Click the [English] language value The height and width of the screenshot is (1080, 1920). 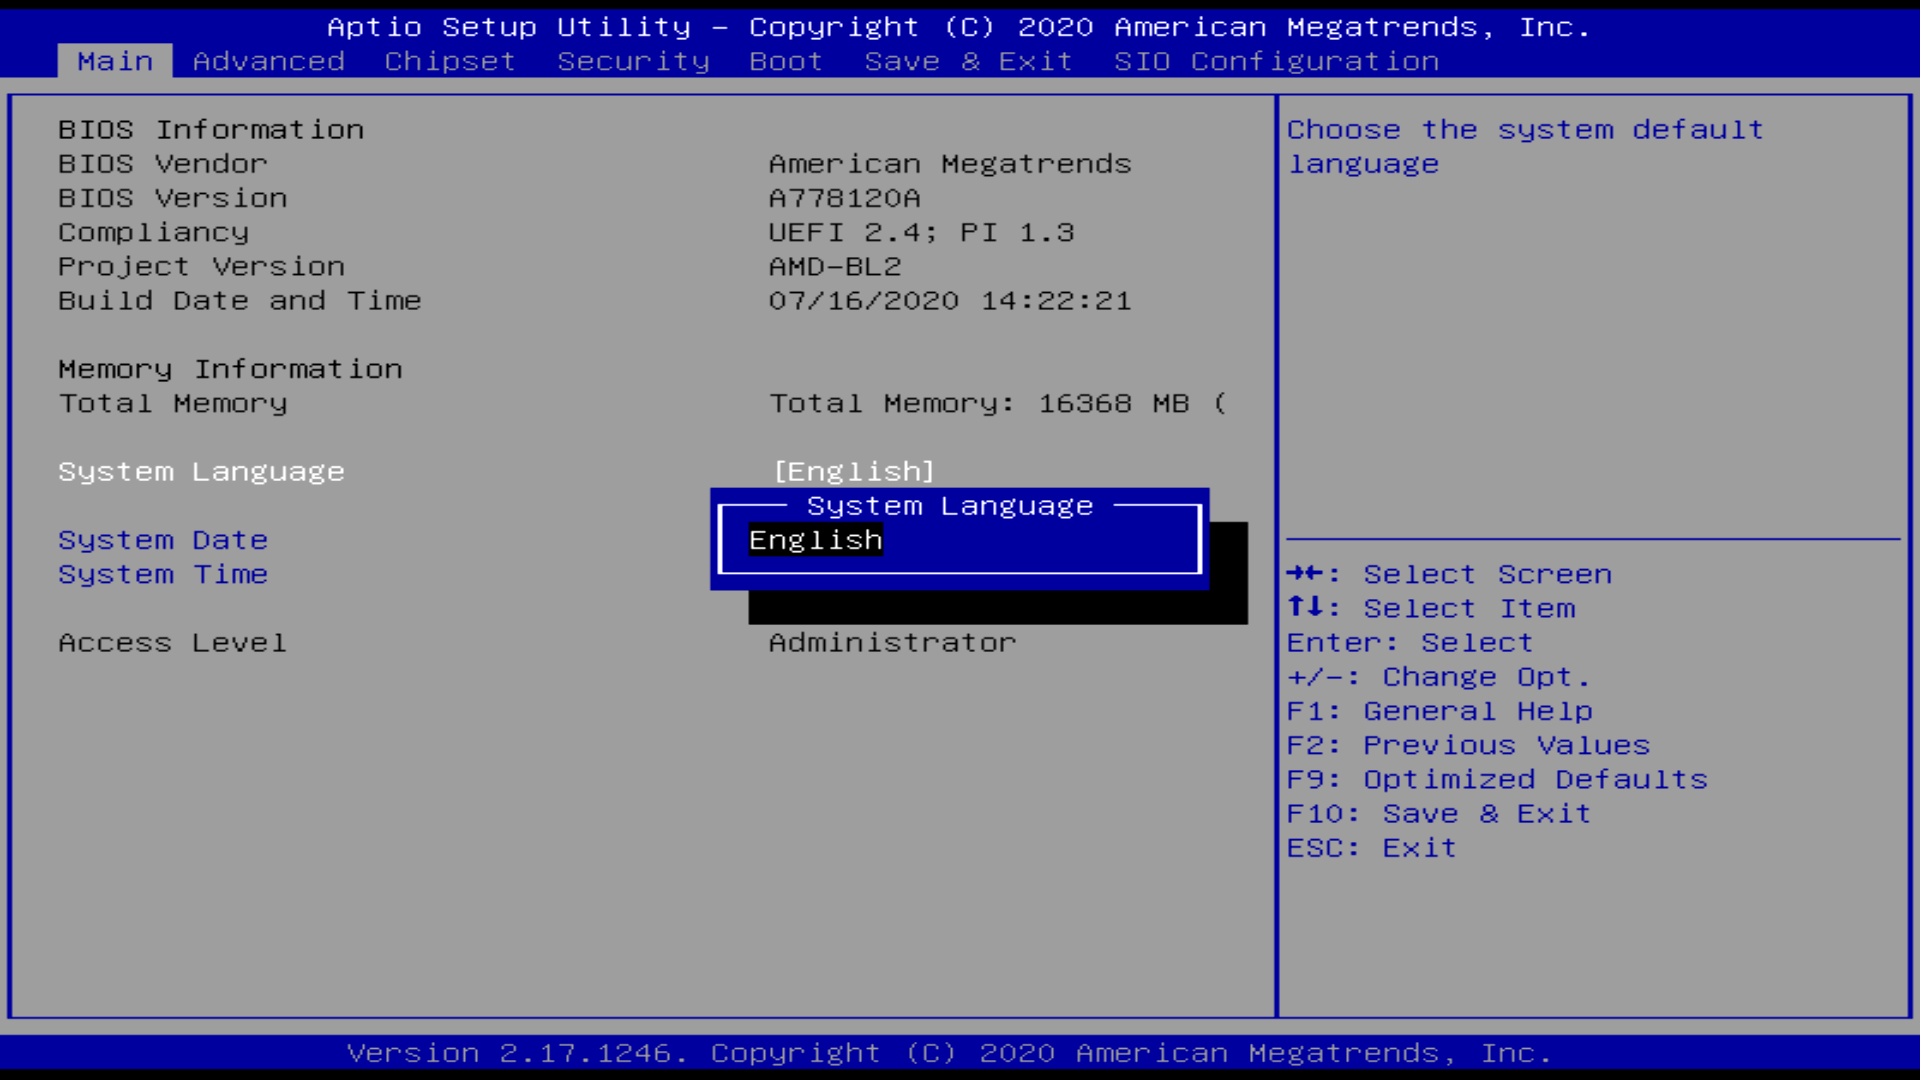(854, 471)
